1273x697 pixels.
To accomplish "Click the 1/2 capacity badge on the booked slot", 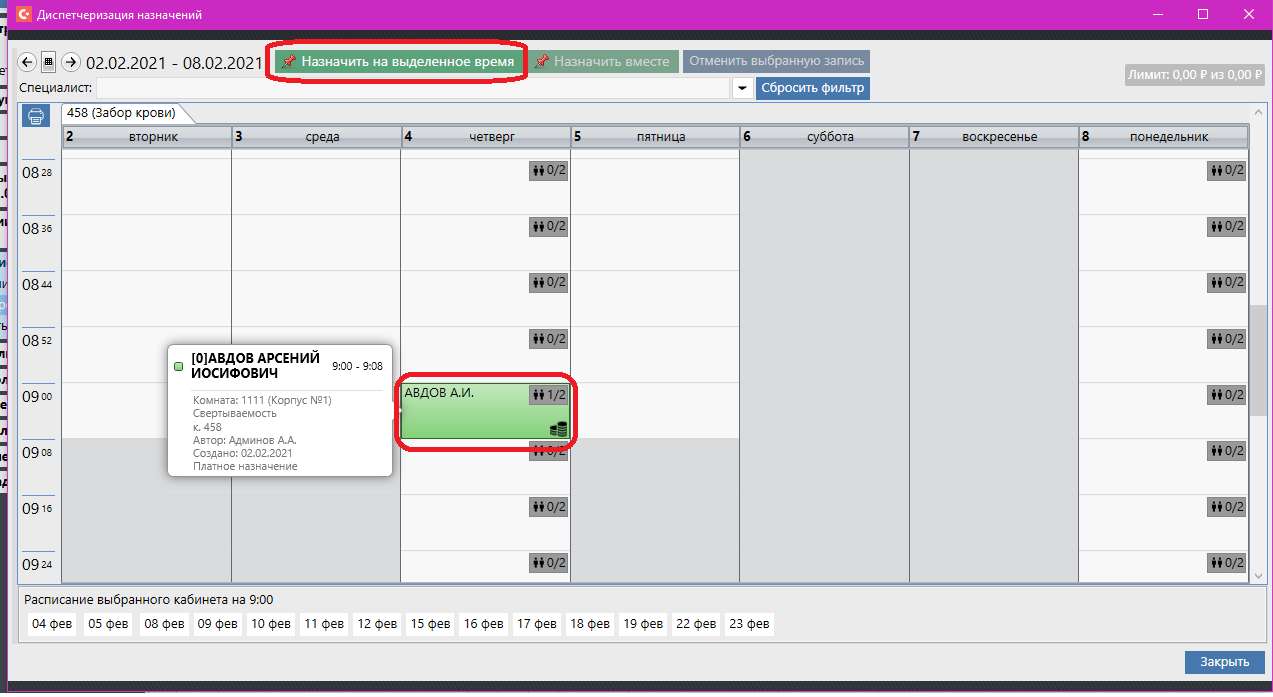I will (549, 395).
